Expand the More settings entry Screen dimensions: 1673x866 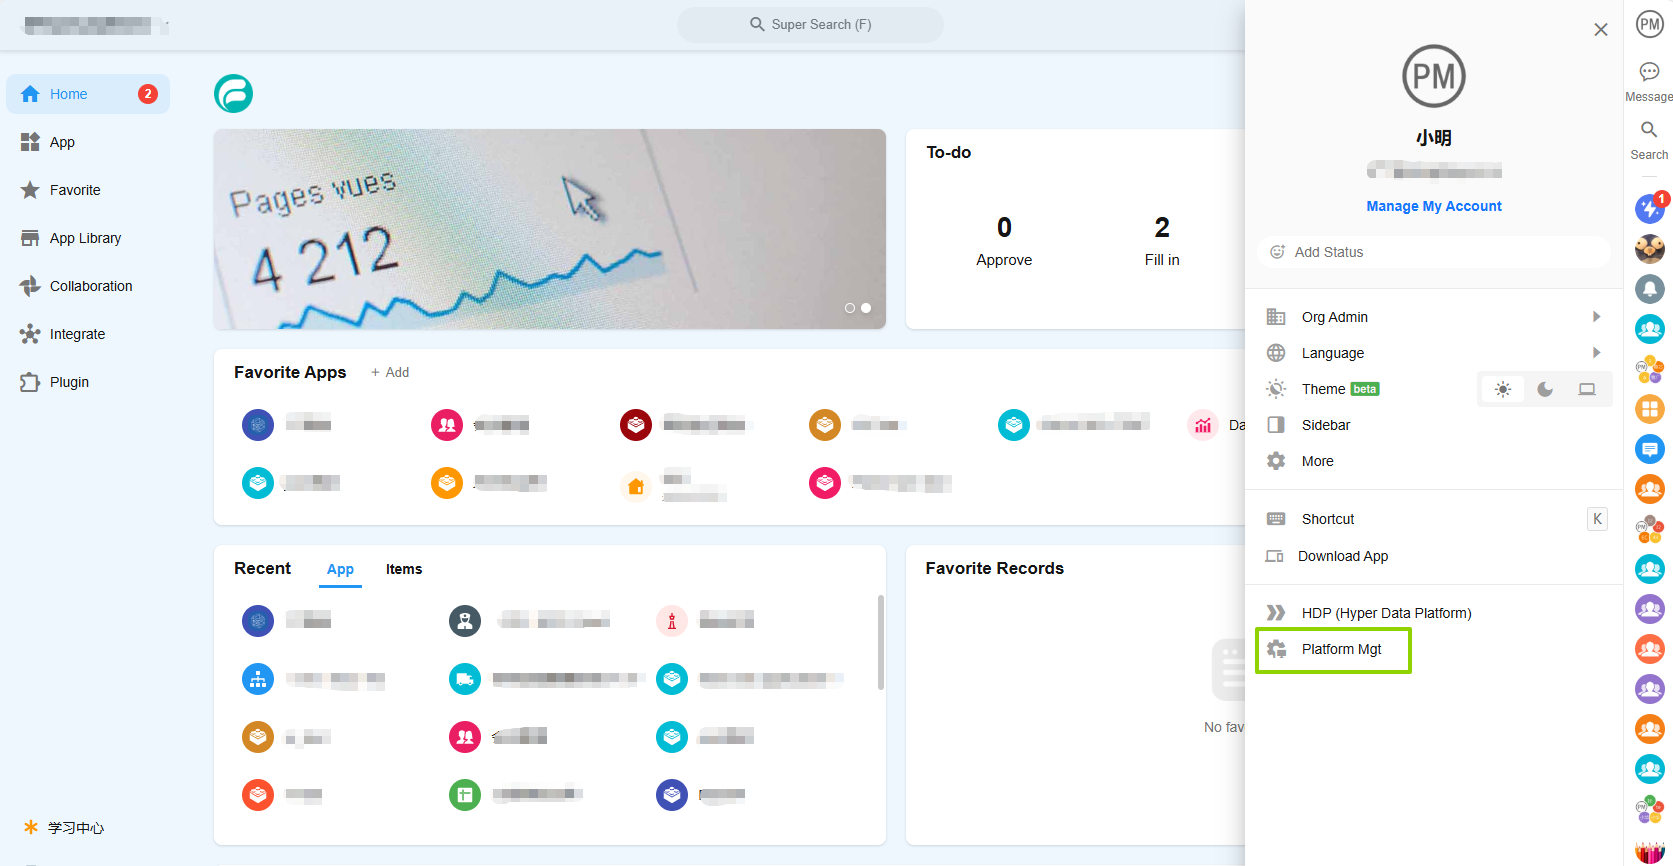click(x=1317, y=461)
